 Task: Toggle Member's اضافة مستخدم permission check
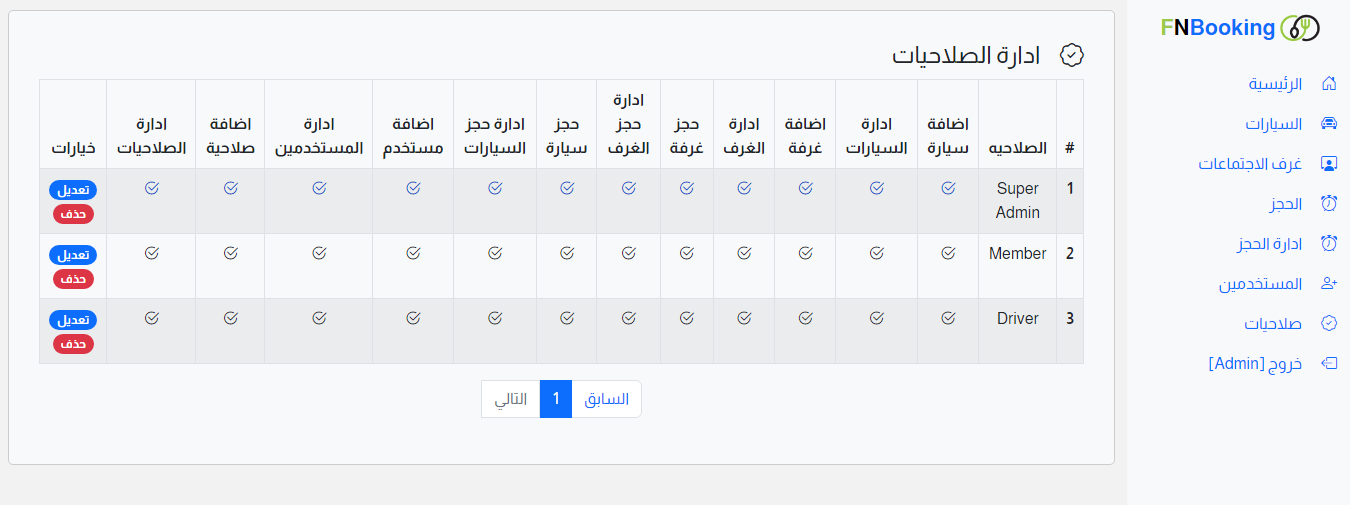(x=413, y=253)
